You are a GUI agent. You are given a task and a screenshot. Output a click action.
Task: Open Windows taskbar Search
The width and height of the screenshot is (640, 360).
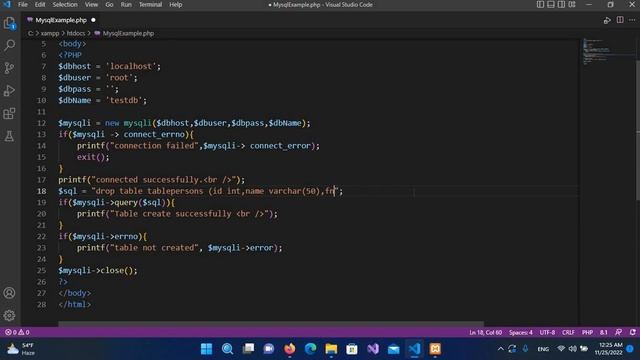coord(227,349)
